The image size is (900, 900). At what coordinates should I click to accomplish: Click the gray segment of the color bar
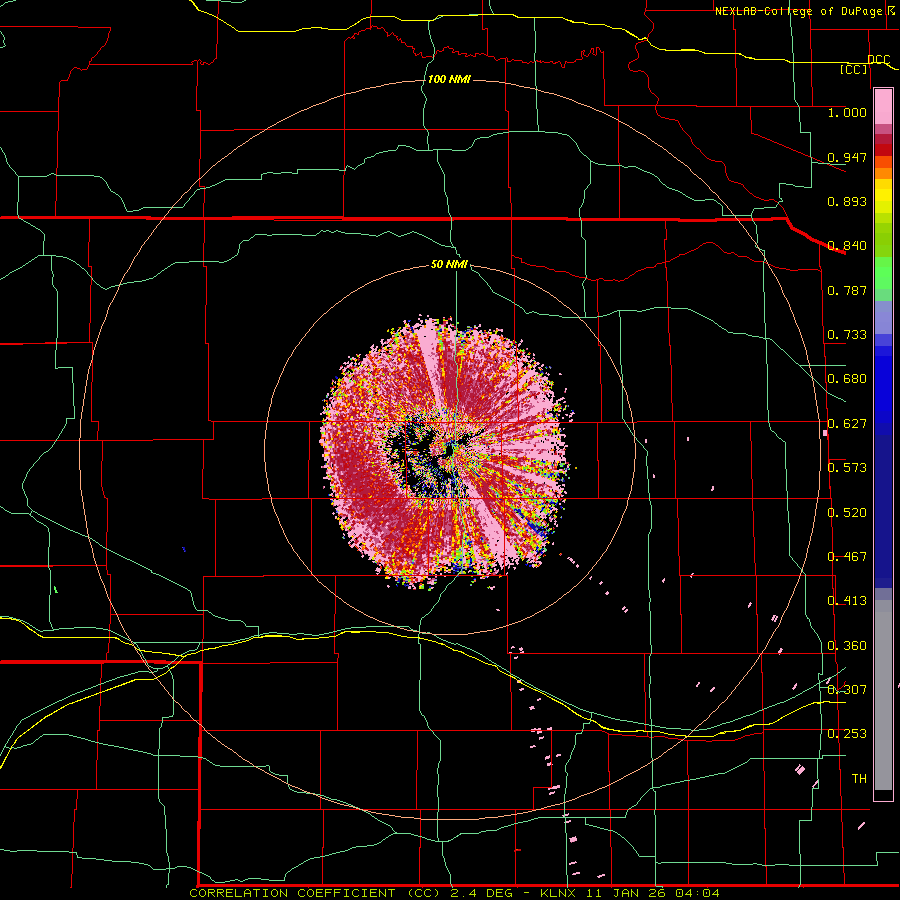point(883,695)
